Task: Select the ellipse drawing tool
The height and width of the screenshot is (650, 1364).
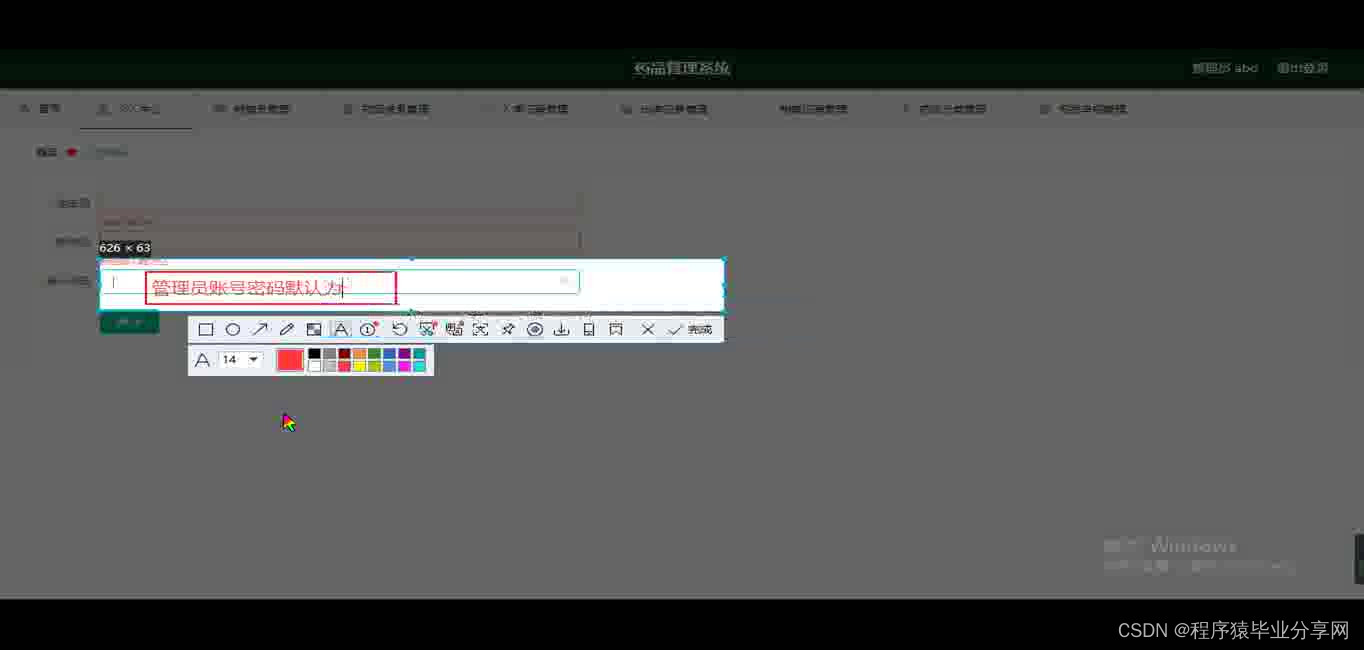Action: coord(233,330)
